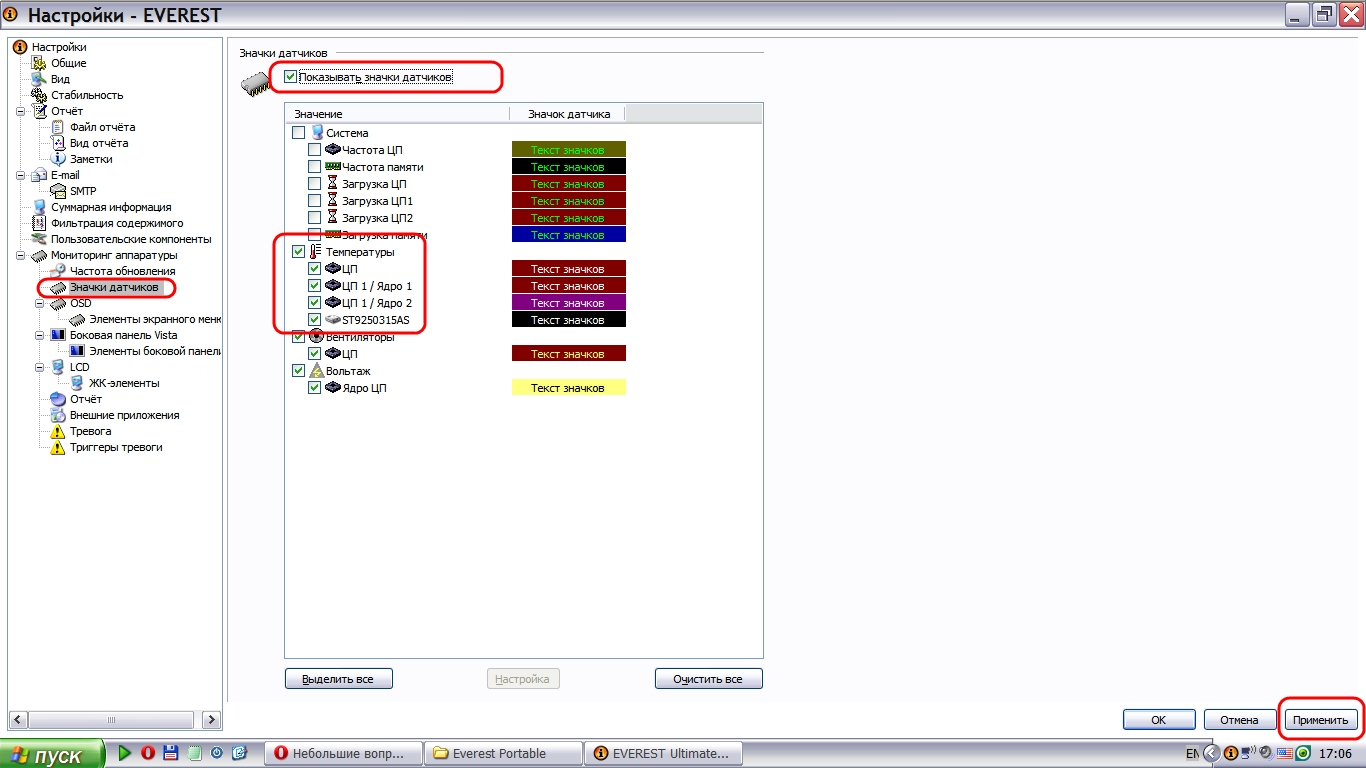
Task: Collapse the LCD tree node
Action: coord(39,367)
